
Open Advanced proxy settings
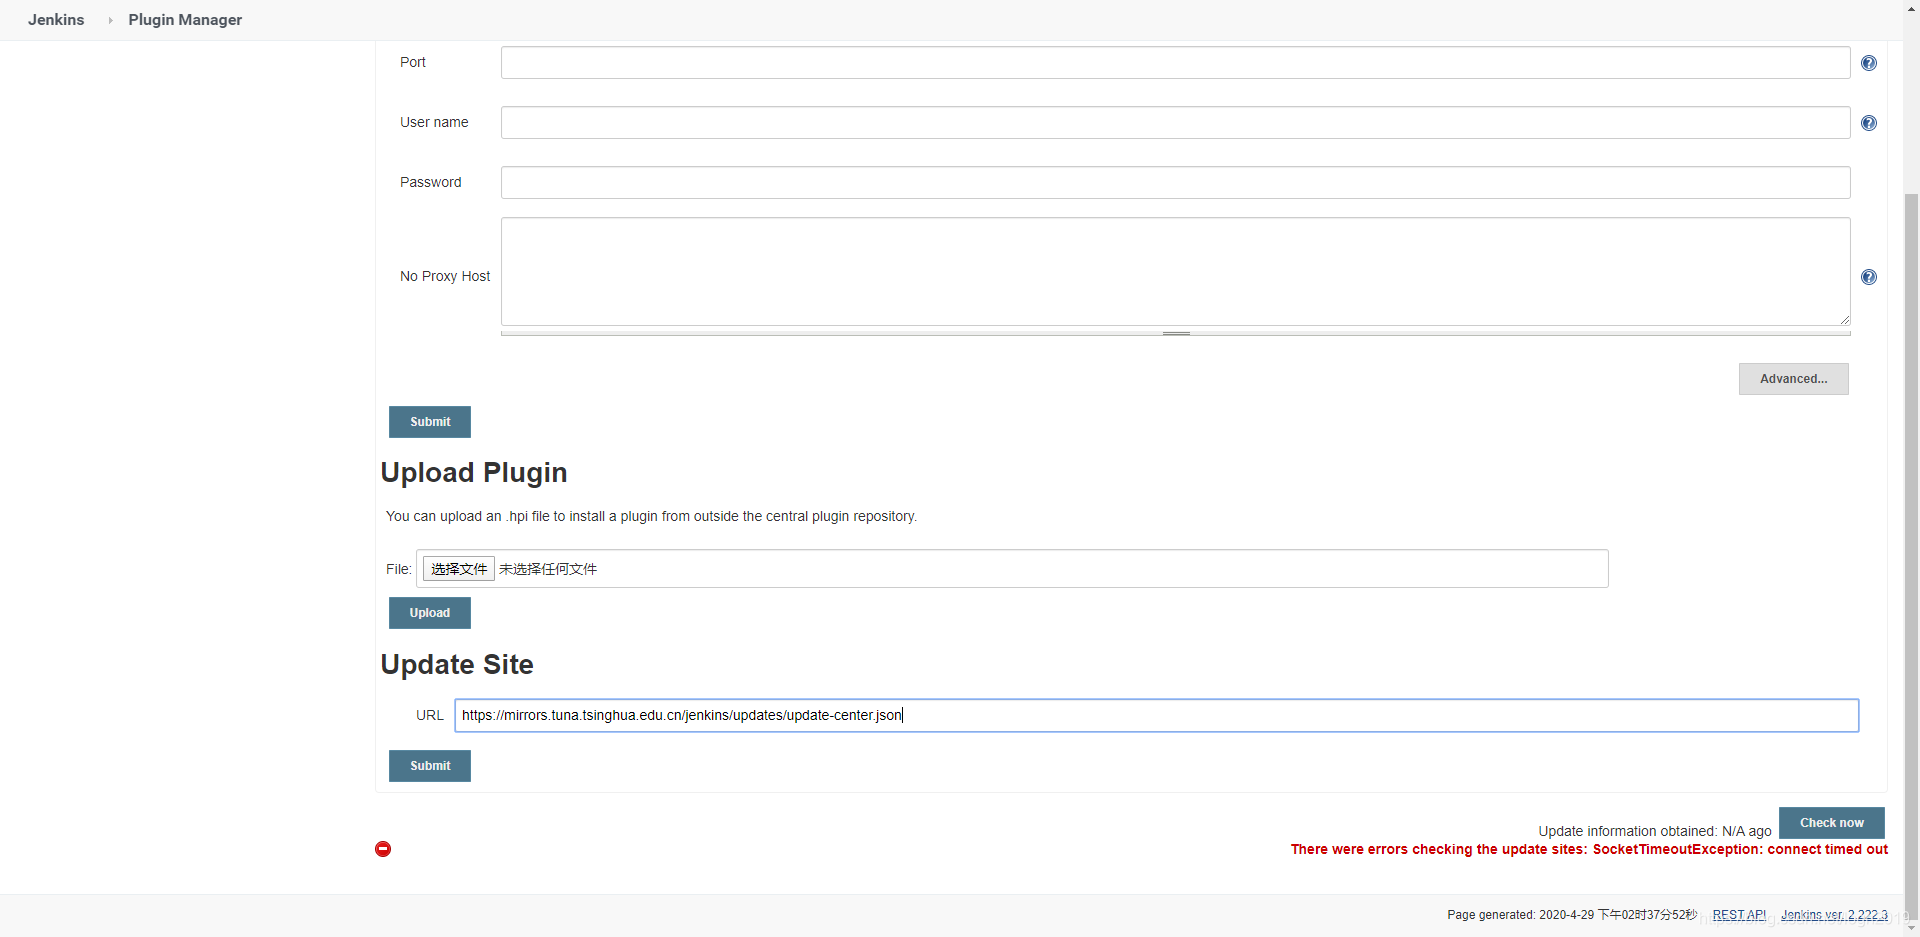click(x=1793, y=379)
